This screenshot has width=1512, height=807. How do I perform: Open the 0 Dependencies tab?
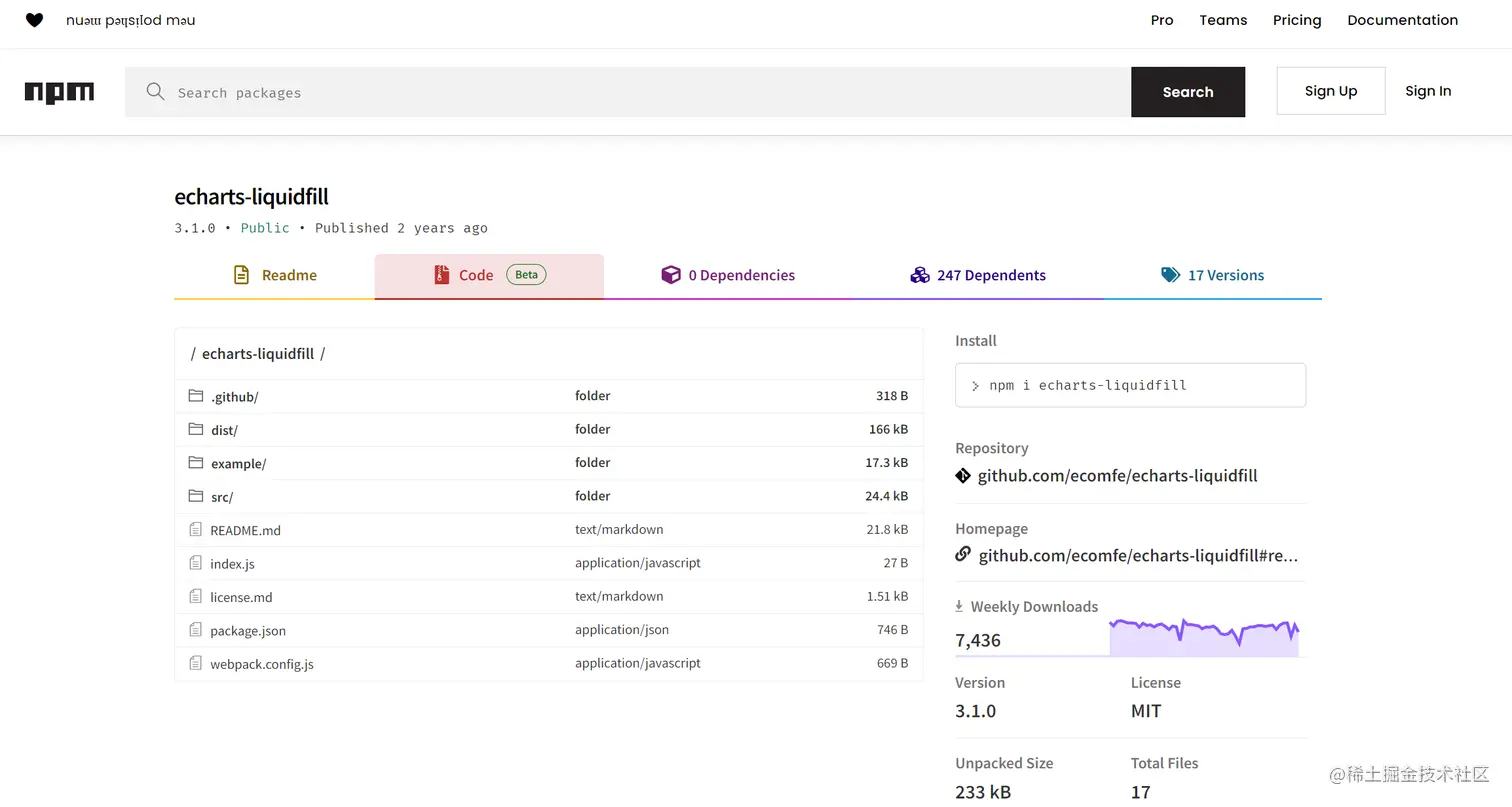(728, 276)
